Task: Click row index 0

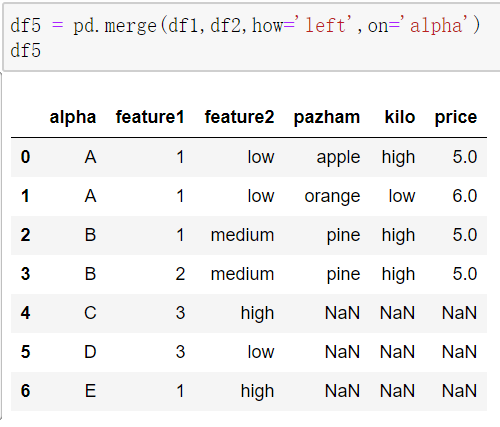Action: 26,157
